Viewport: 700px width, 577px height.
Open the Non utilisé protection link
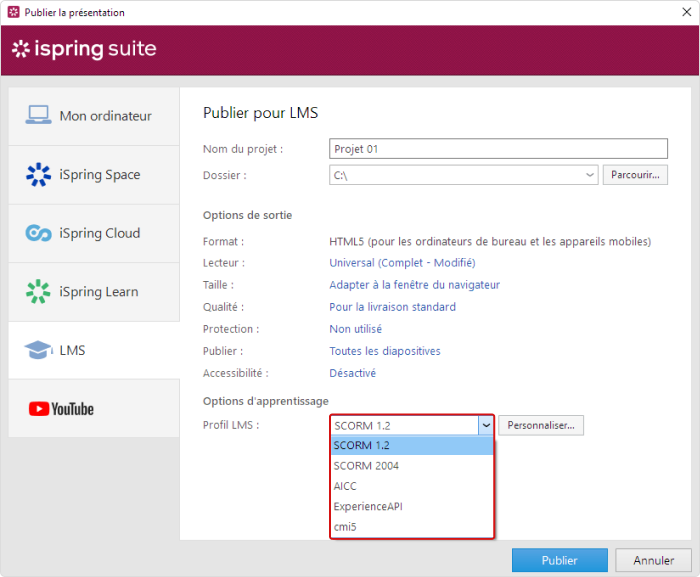point(355,329)
